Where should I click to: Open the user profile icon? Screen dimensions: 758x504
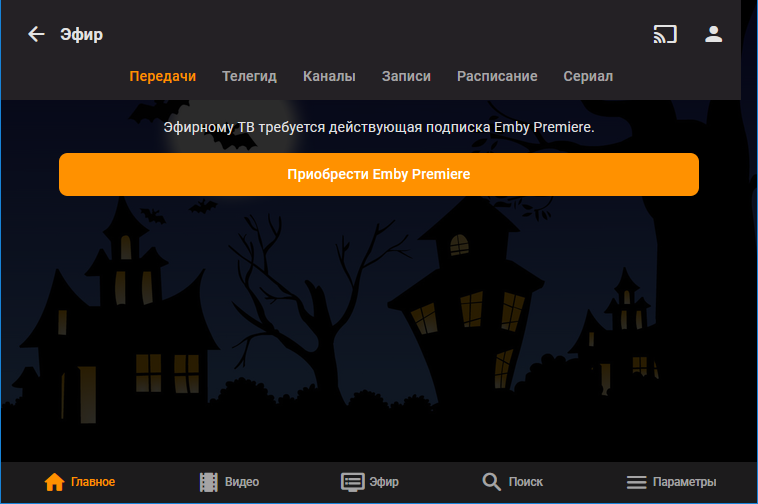713,34
